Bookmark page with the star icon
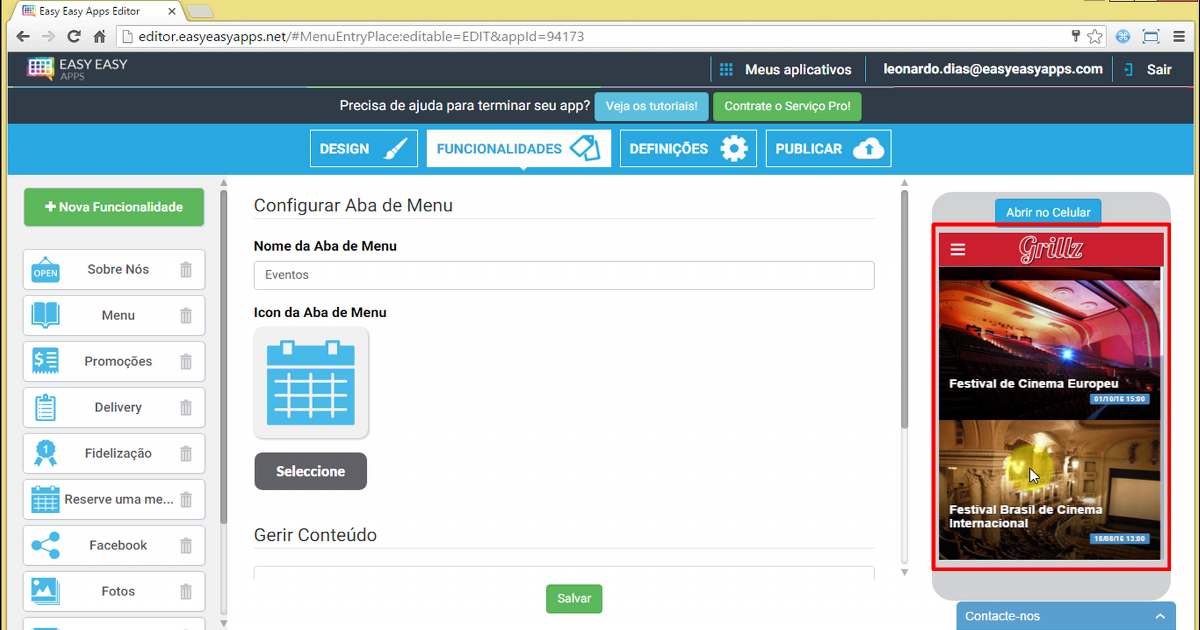The width and height of the screenshot is (1200, 630). (1095, 36)
